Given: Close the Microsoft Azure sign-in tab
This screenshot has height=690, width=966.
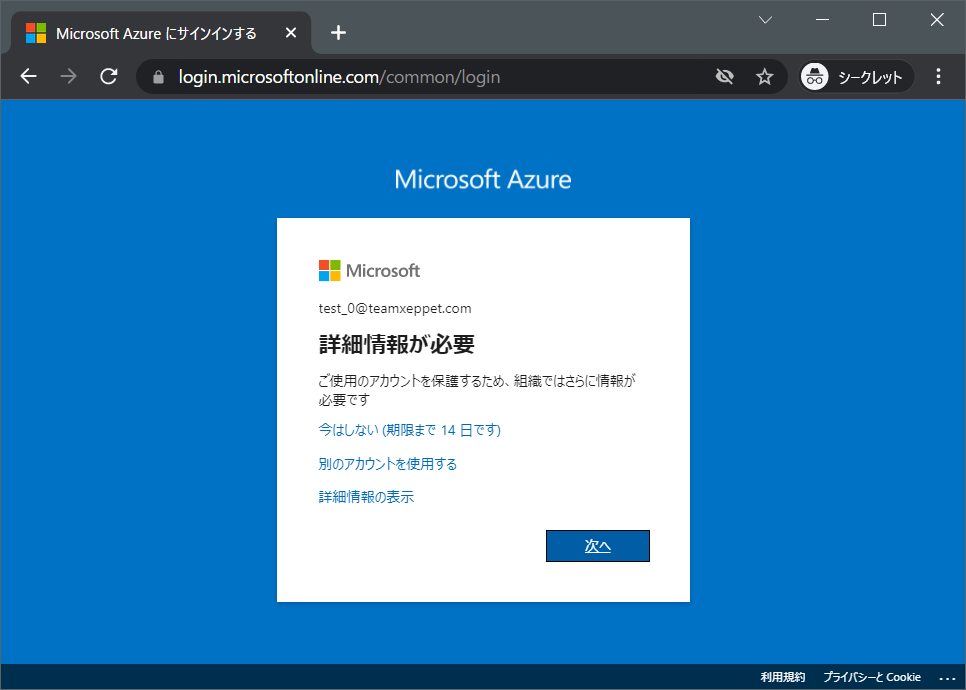Looking at the screenshot, I should click(291, 33).
